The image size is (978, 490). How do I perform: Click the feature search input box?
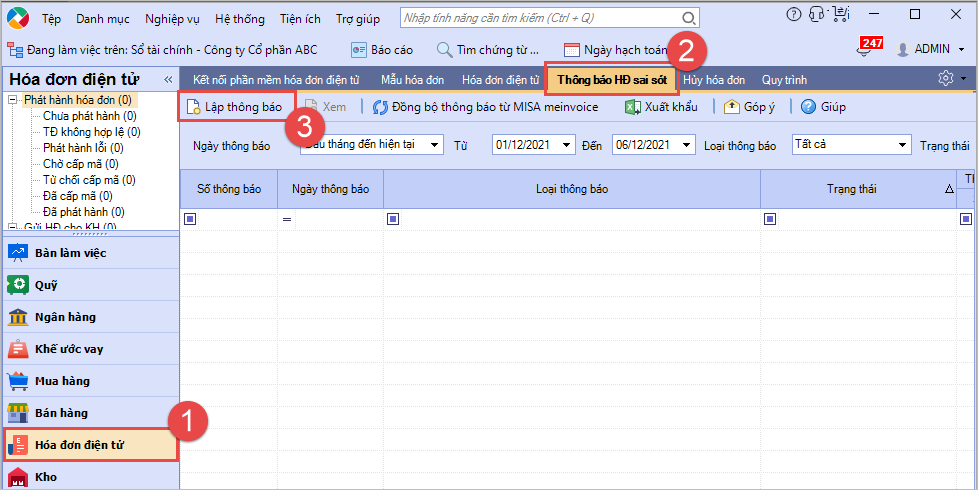(x=540, y=18)
